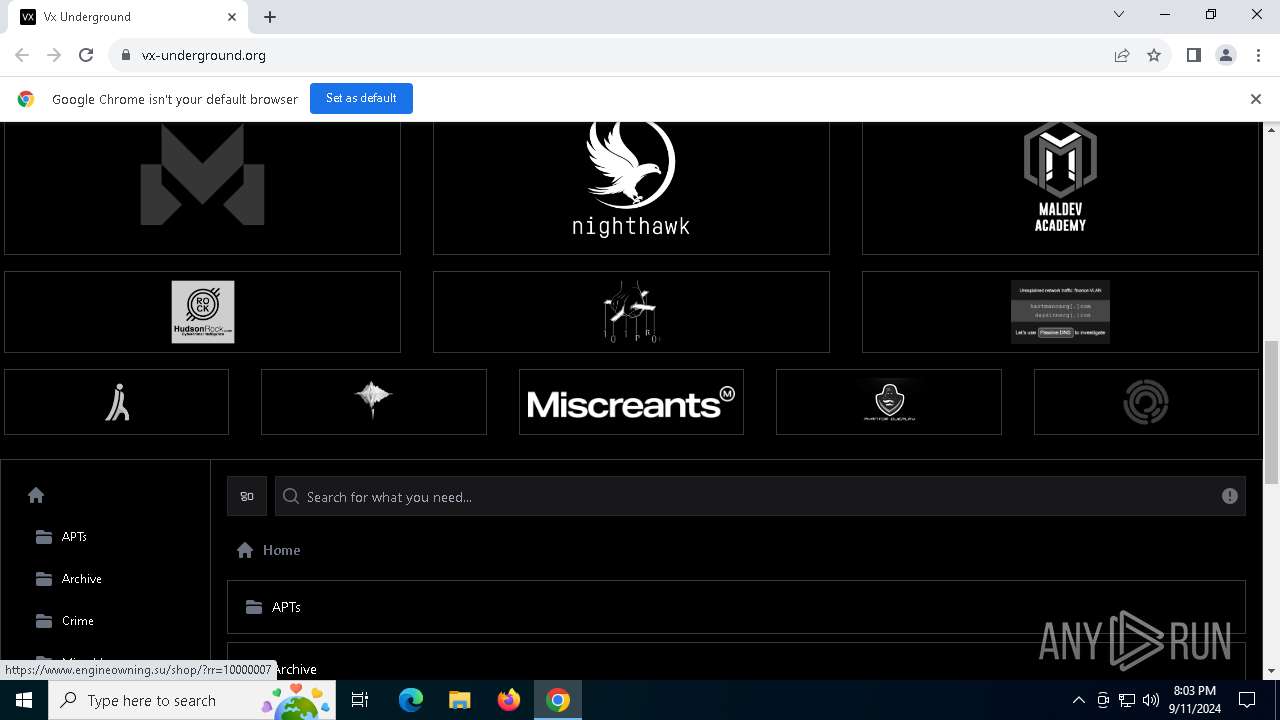The height and width of the screenshot is (720, 1280).
Task: Click the bearded mask sponsor icon
Action: pyautogui.click(x=889, y=402)
